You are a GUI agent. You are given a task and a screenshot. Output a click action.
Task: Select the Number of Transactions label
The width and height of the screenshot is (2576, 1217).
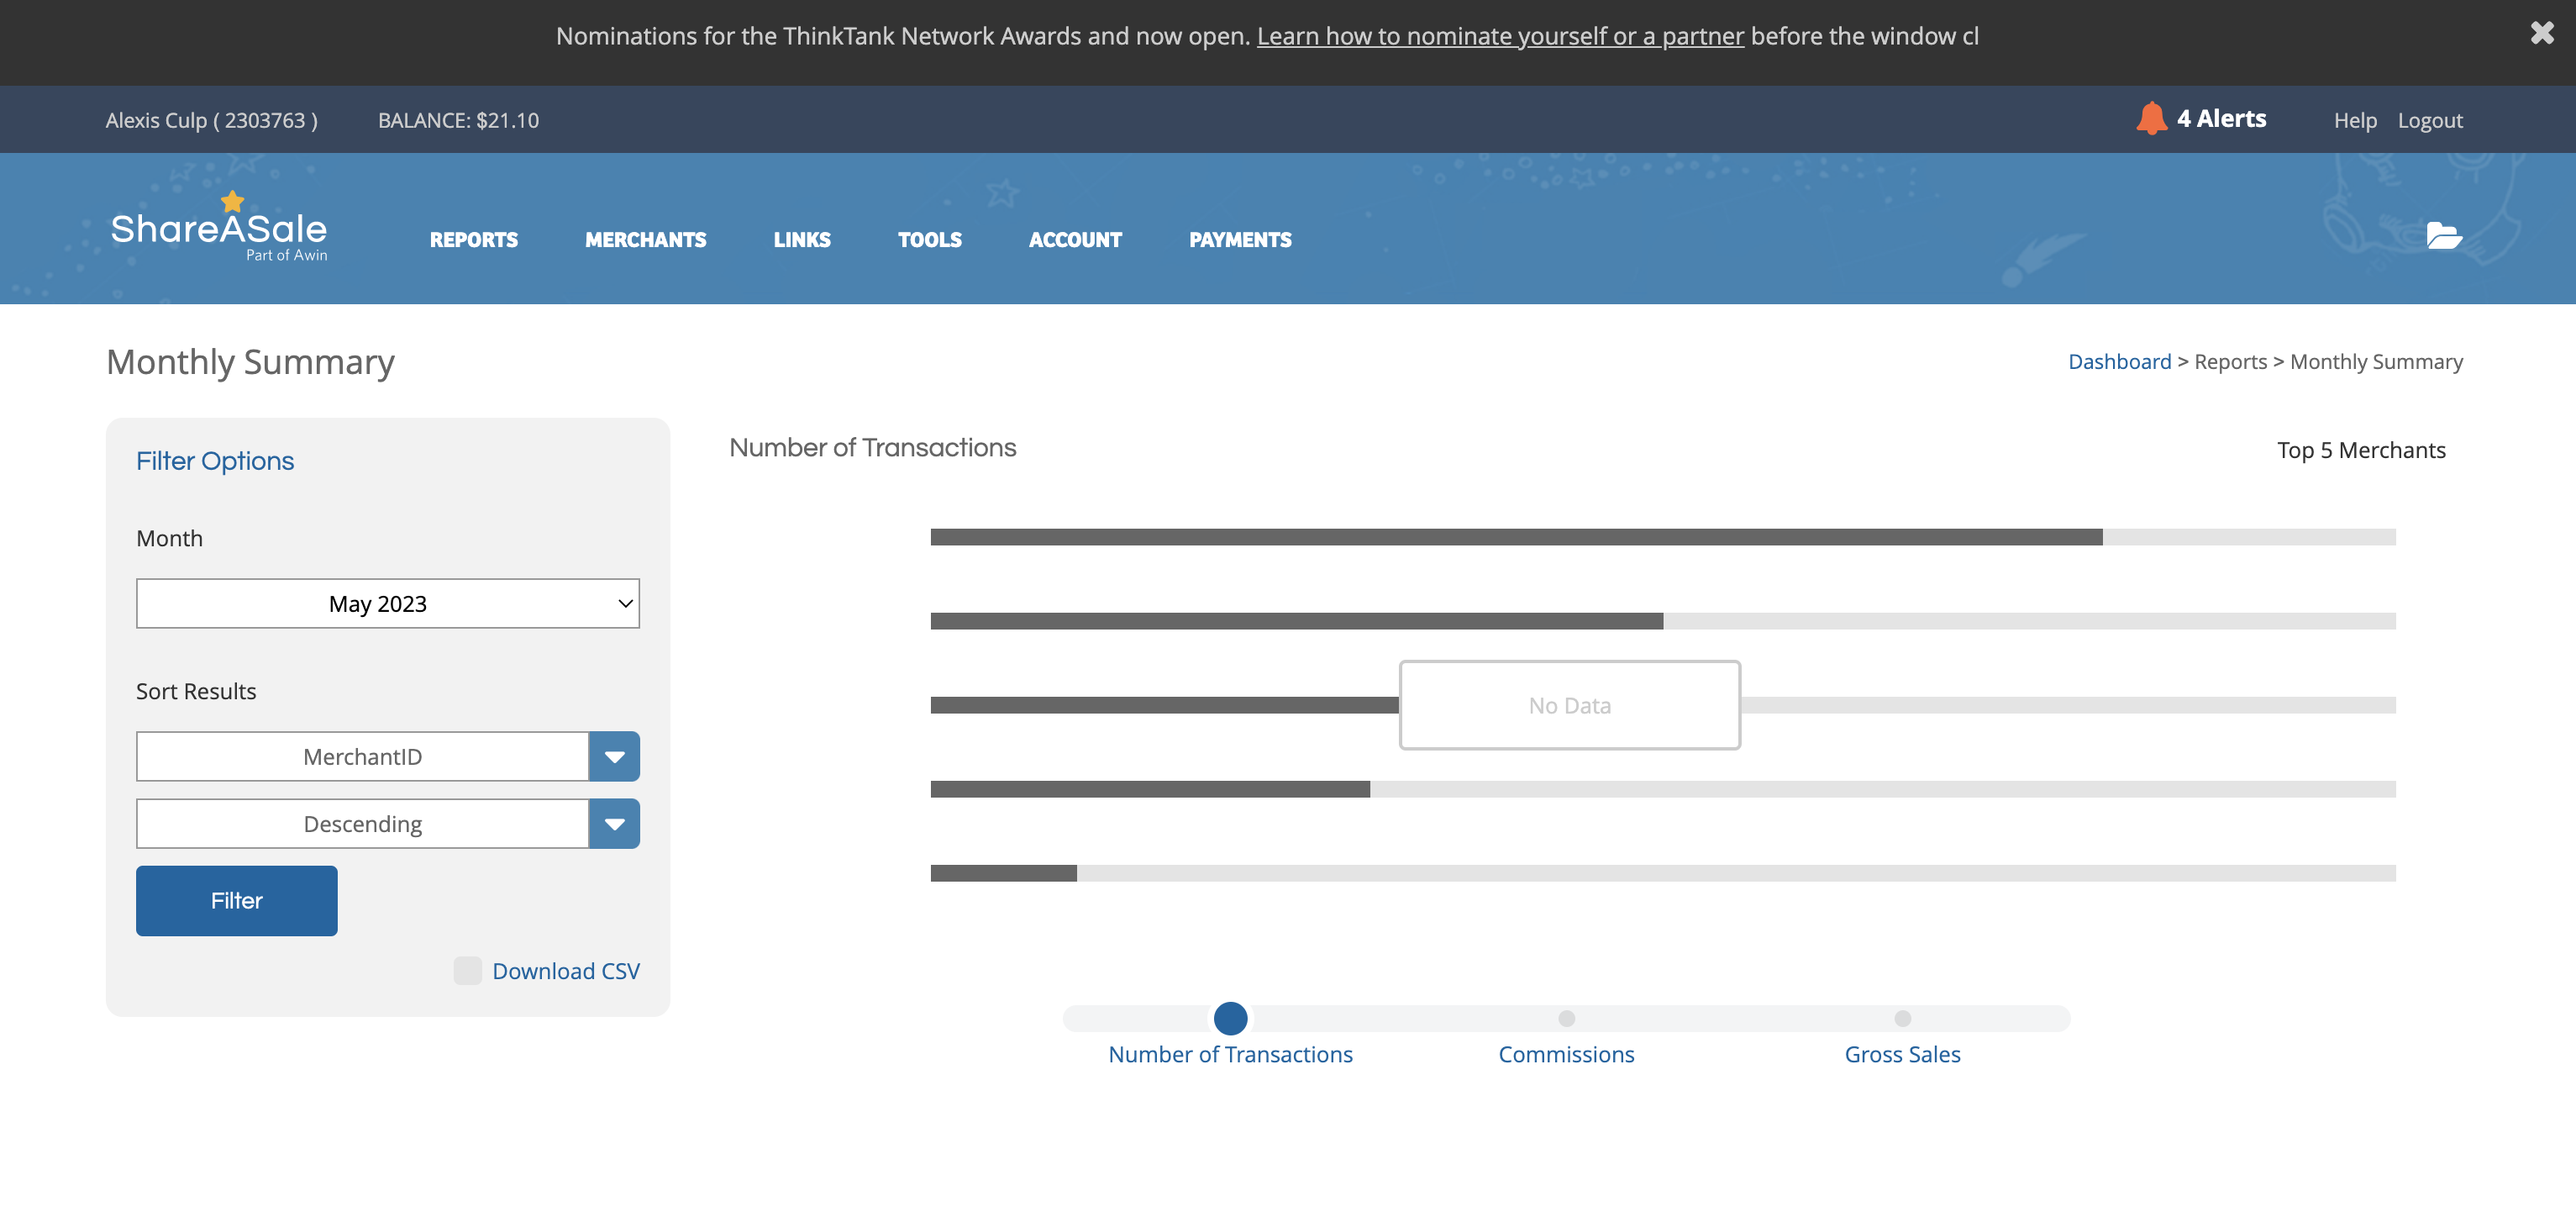tap(1230, 1054)
